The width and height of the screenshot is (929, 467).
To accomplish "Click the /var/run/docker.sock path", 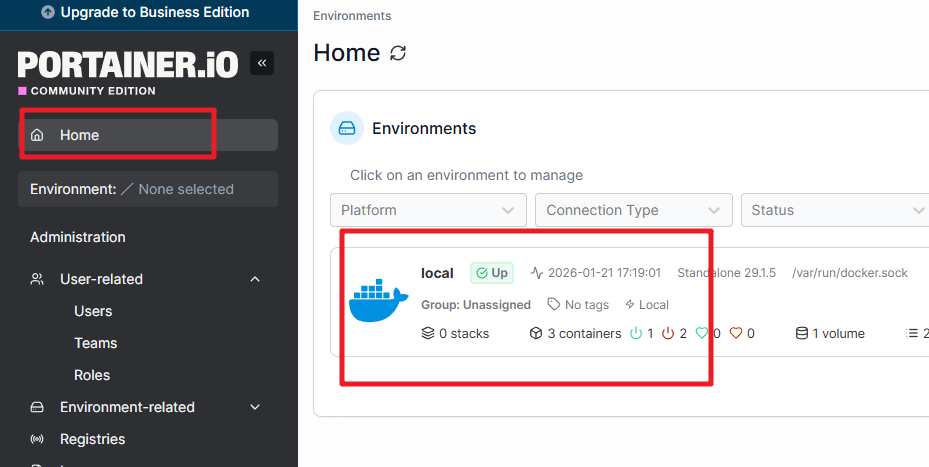I will click(850, 273).
